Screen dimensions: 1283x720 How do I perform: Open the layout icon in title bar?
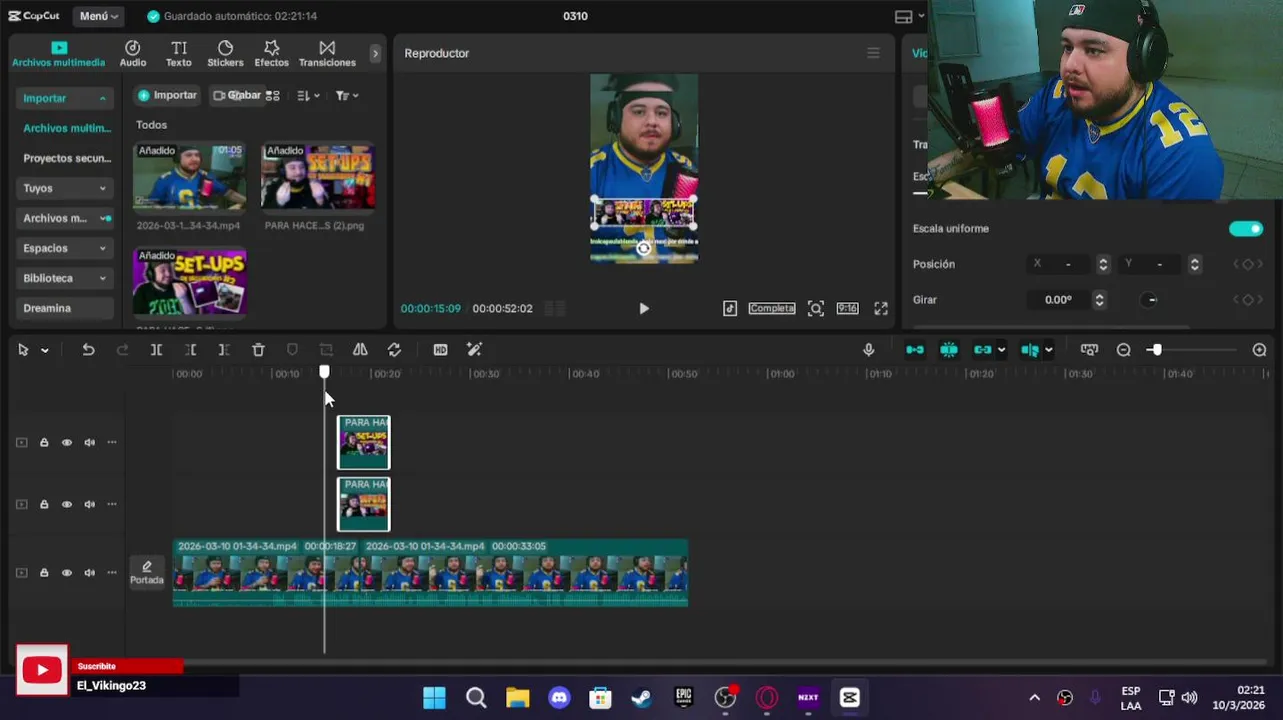coord(904,17)
